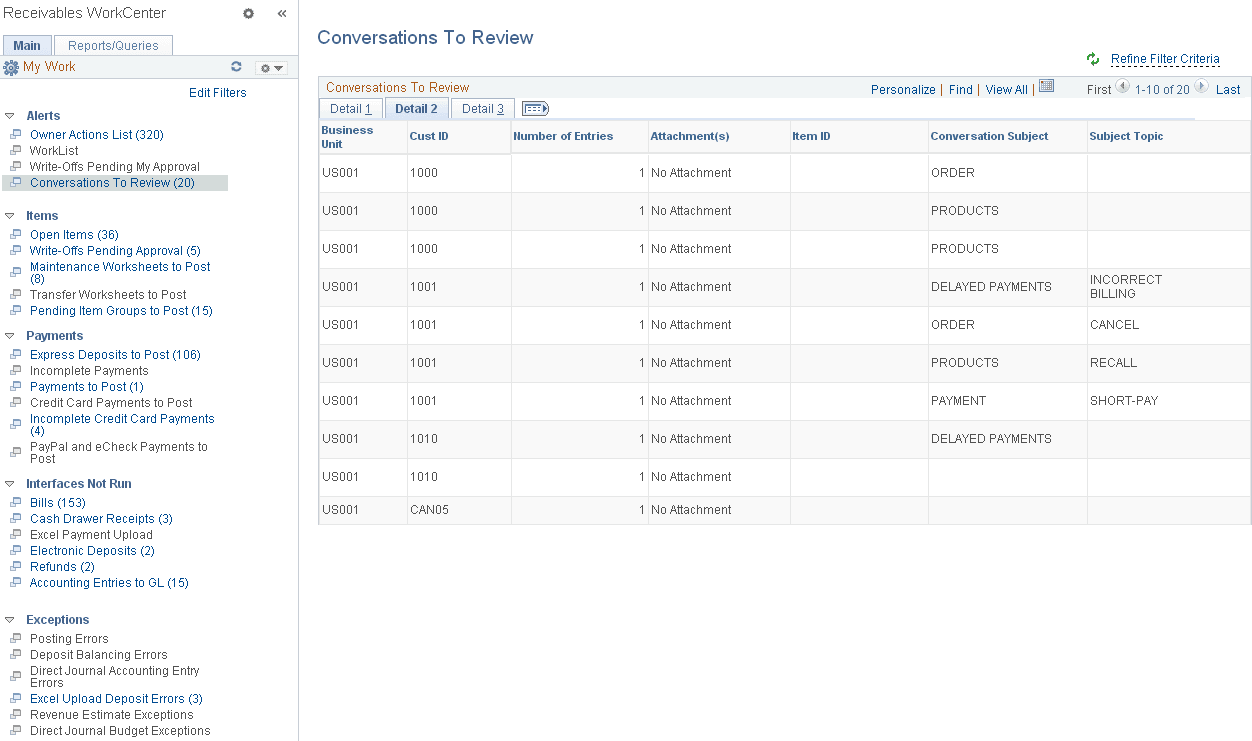Click icon beside Bills link
The width and height of the screenshot is (1252, 741).
click(15, 502)
